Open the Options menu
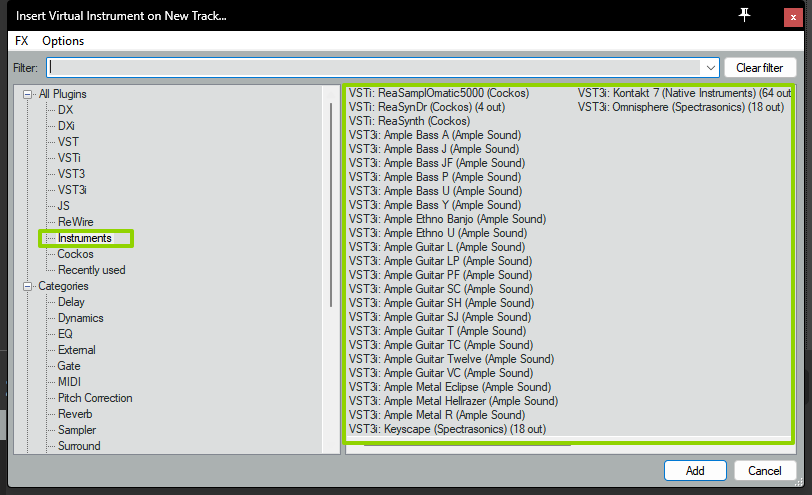The image size is (812, 495). pyautogui.click(x=63, y=41)
